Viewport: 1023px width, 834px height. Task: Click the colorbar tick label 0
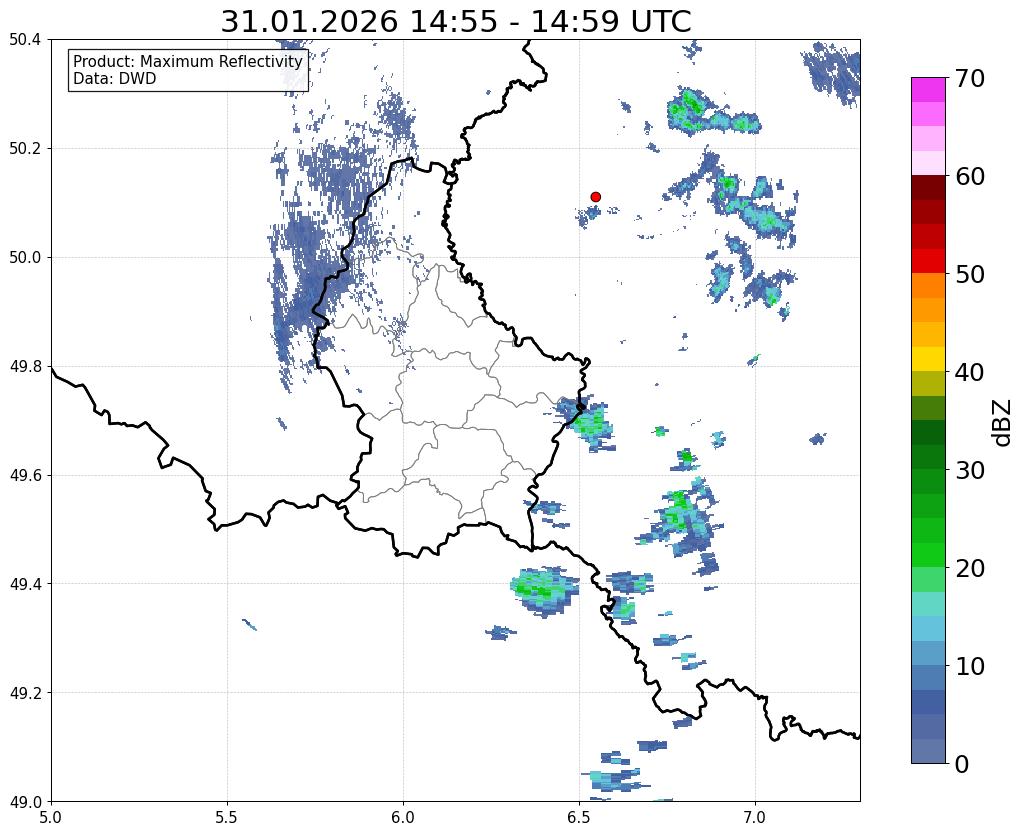coord(962,764)
